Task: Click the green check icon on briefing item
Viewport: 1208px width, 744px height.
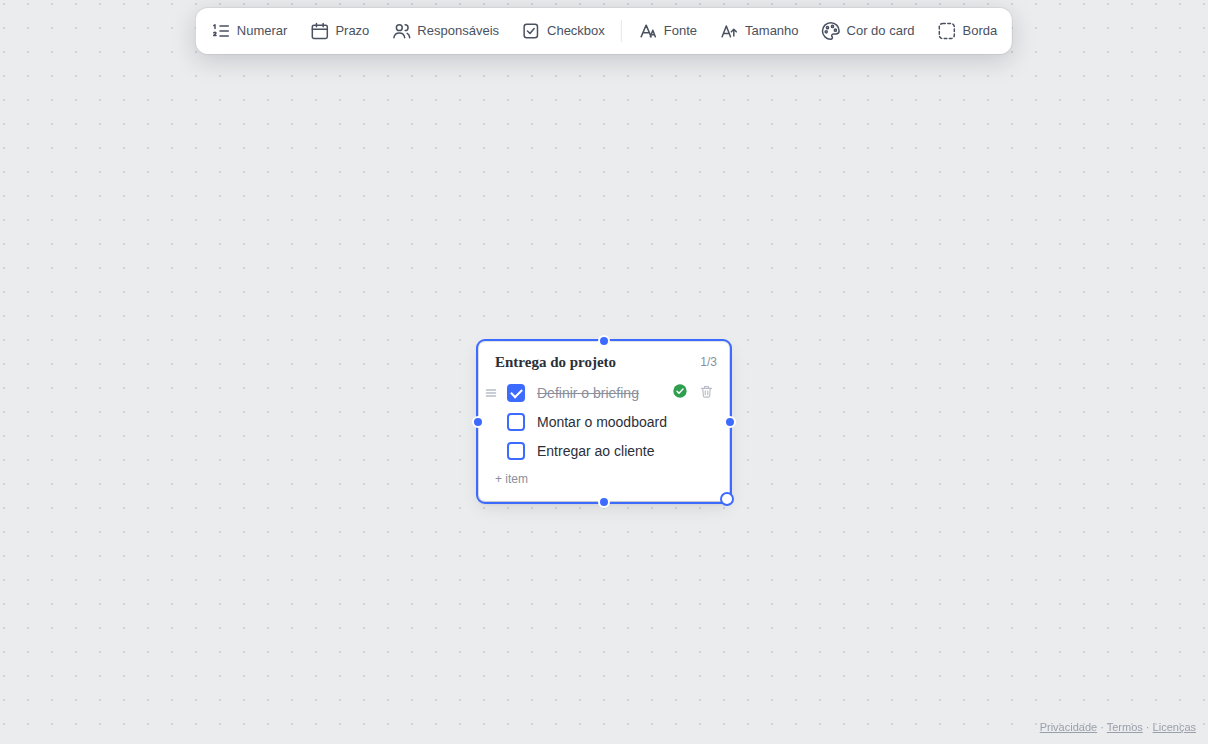Action: pyautogui.click(x=680, y=391)
